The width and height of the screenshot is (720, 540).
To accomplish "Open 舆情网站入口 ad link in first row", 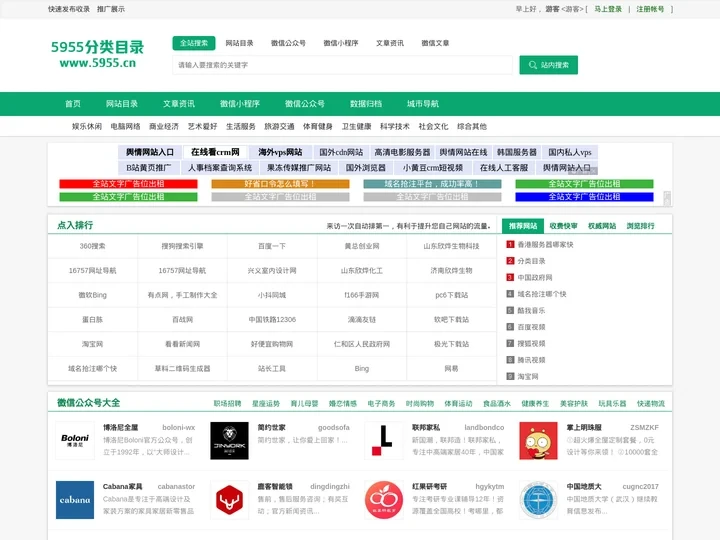I will [150, 152].
